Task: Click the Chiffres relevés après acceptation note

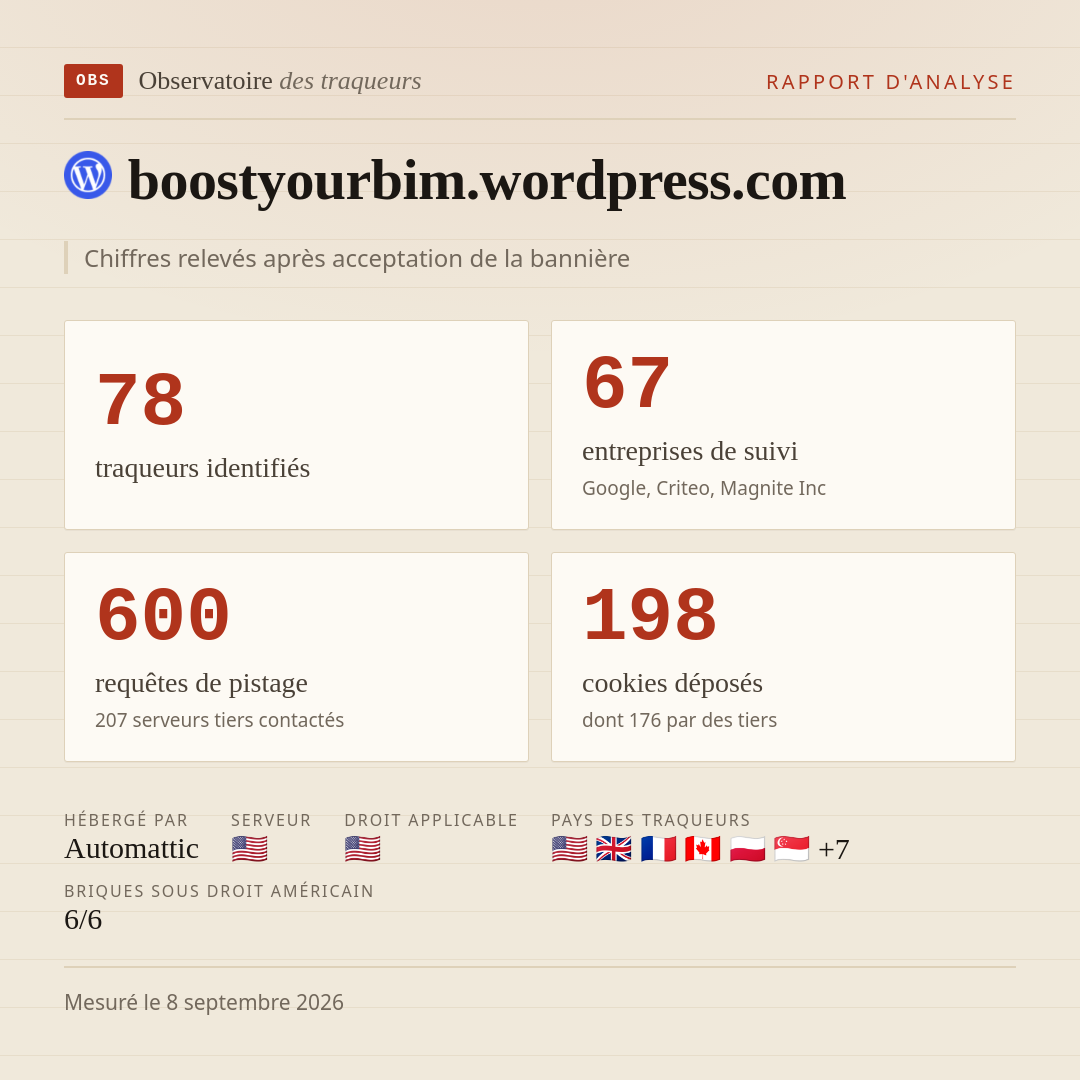Action: 357,258
